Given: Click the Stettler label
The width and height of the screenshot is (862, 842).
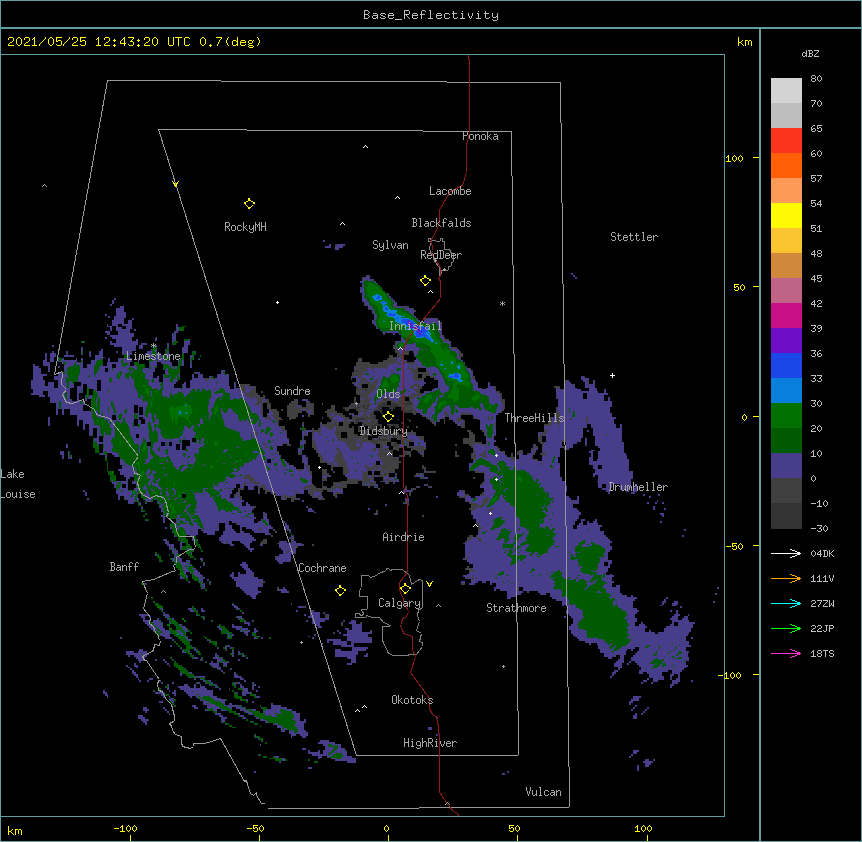Looking at the screenshot, I should click(x=634, y=237).
